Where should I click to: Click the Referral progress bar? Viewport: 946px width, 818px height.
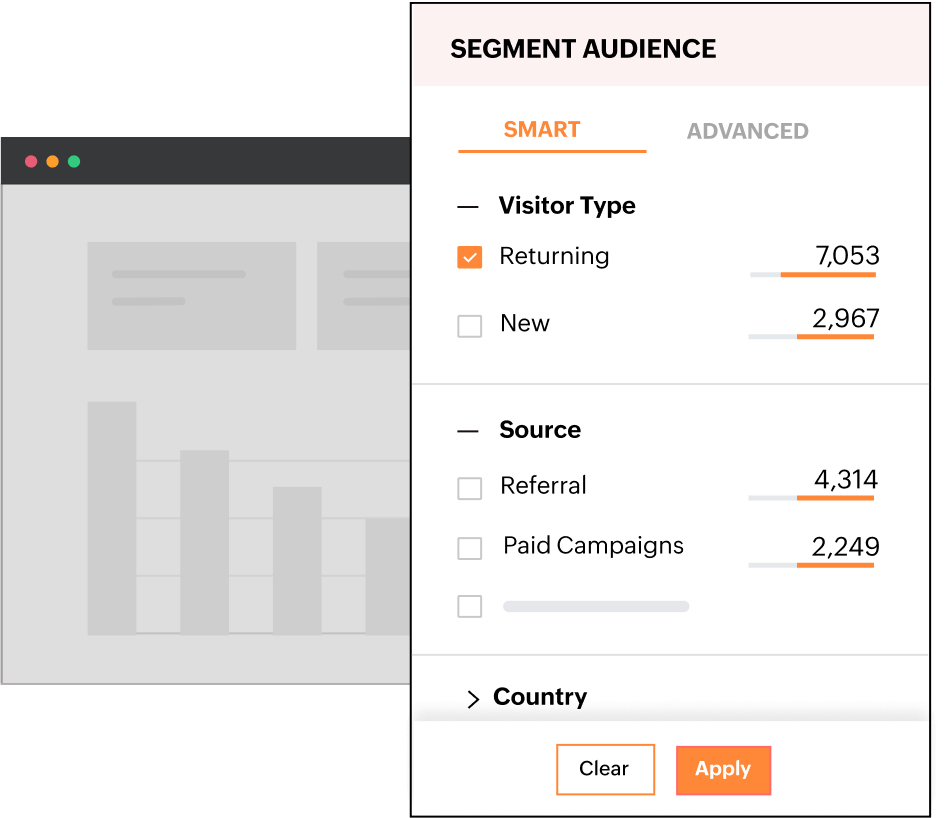click(x=812, y=497)
